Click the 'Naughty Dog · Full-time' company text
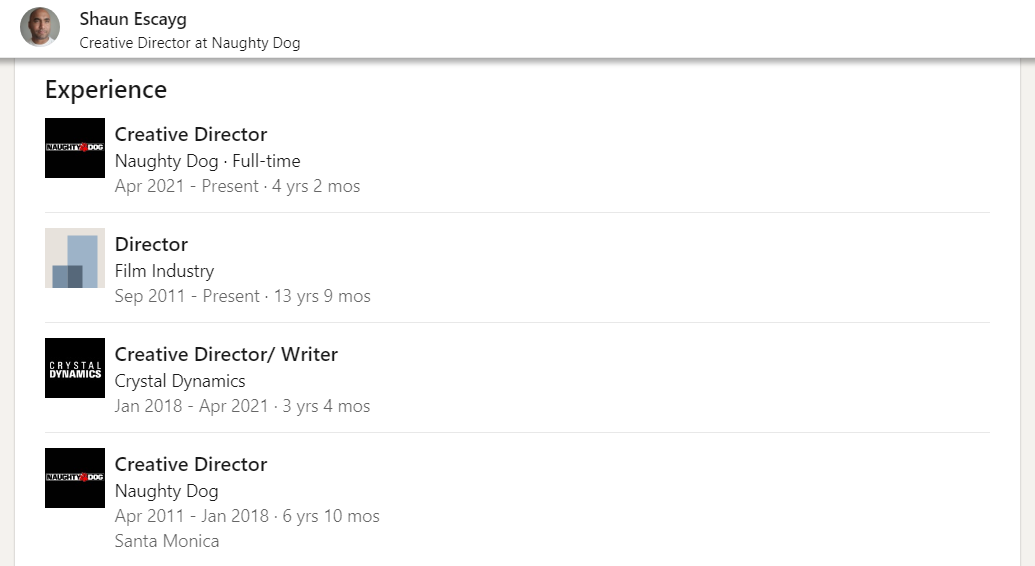1035x566 pixels. 207,161
